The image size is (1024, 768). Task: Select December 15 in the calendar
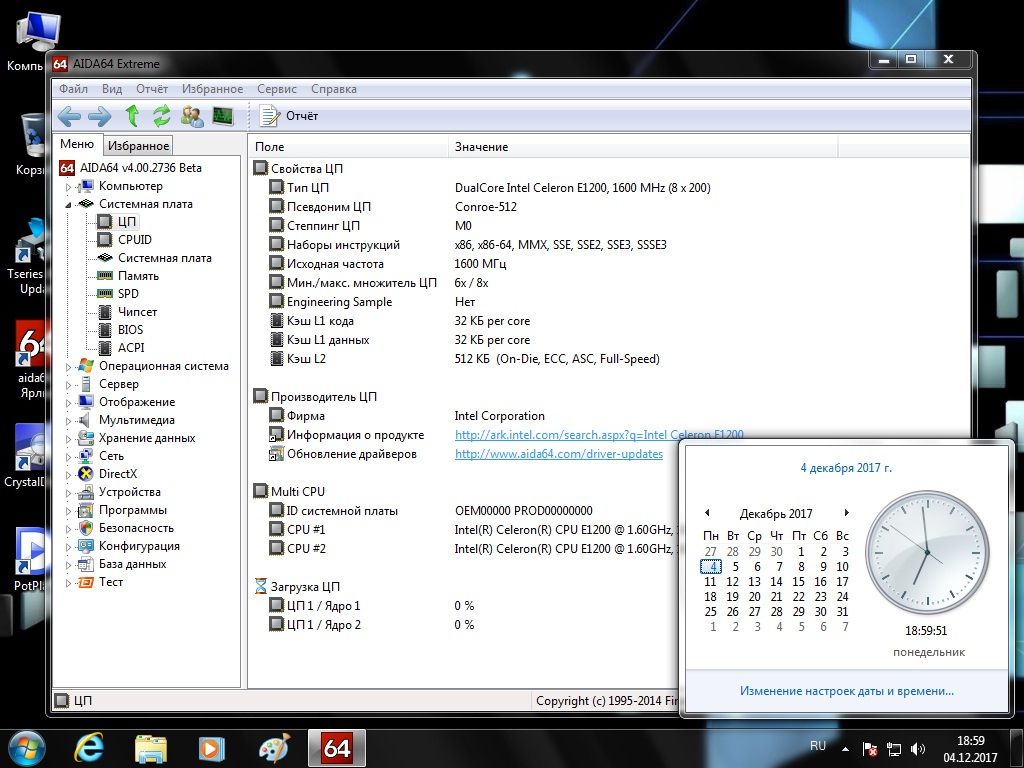798,581
